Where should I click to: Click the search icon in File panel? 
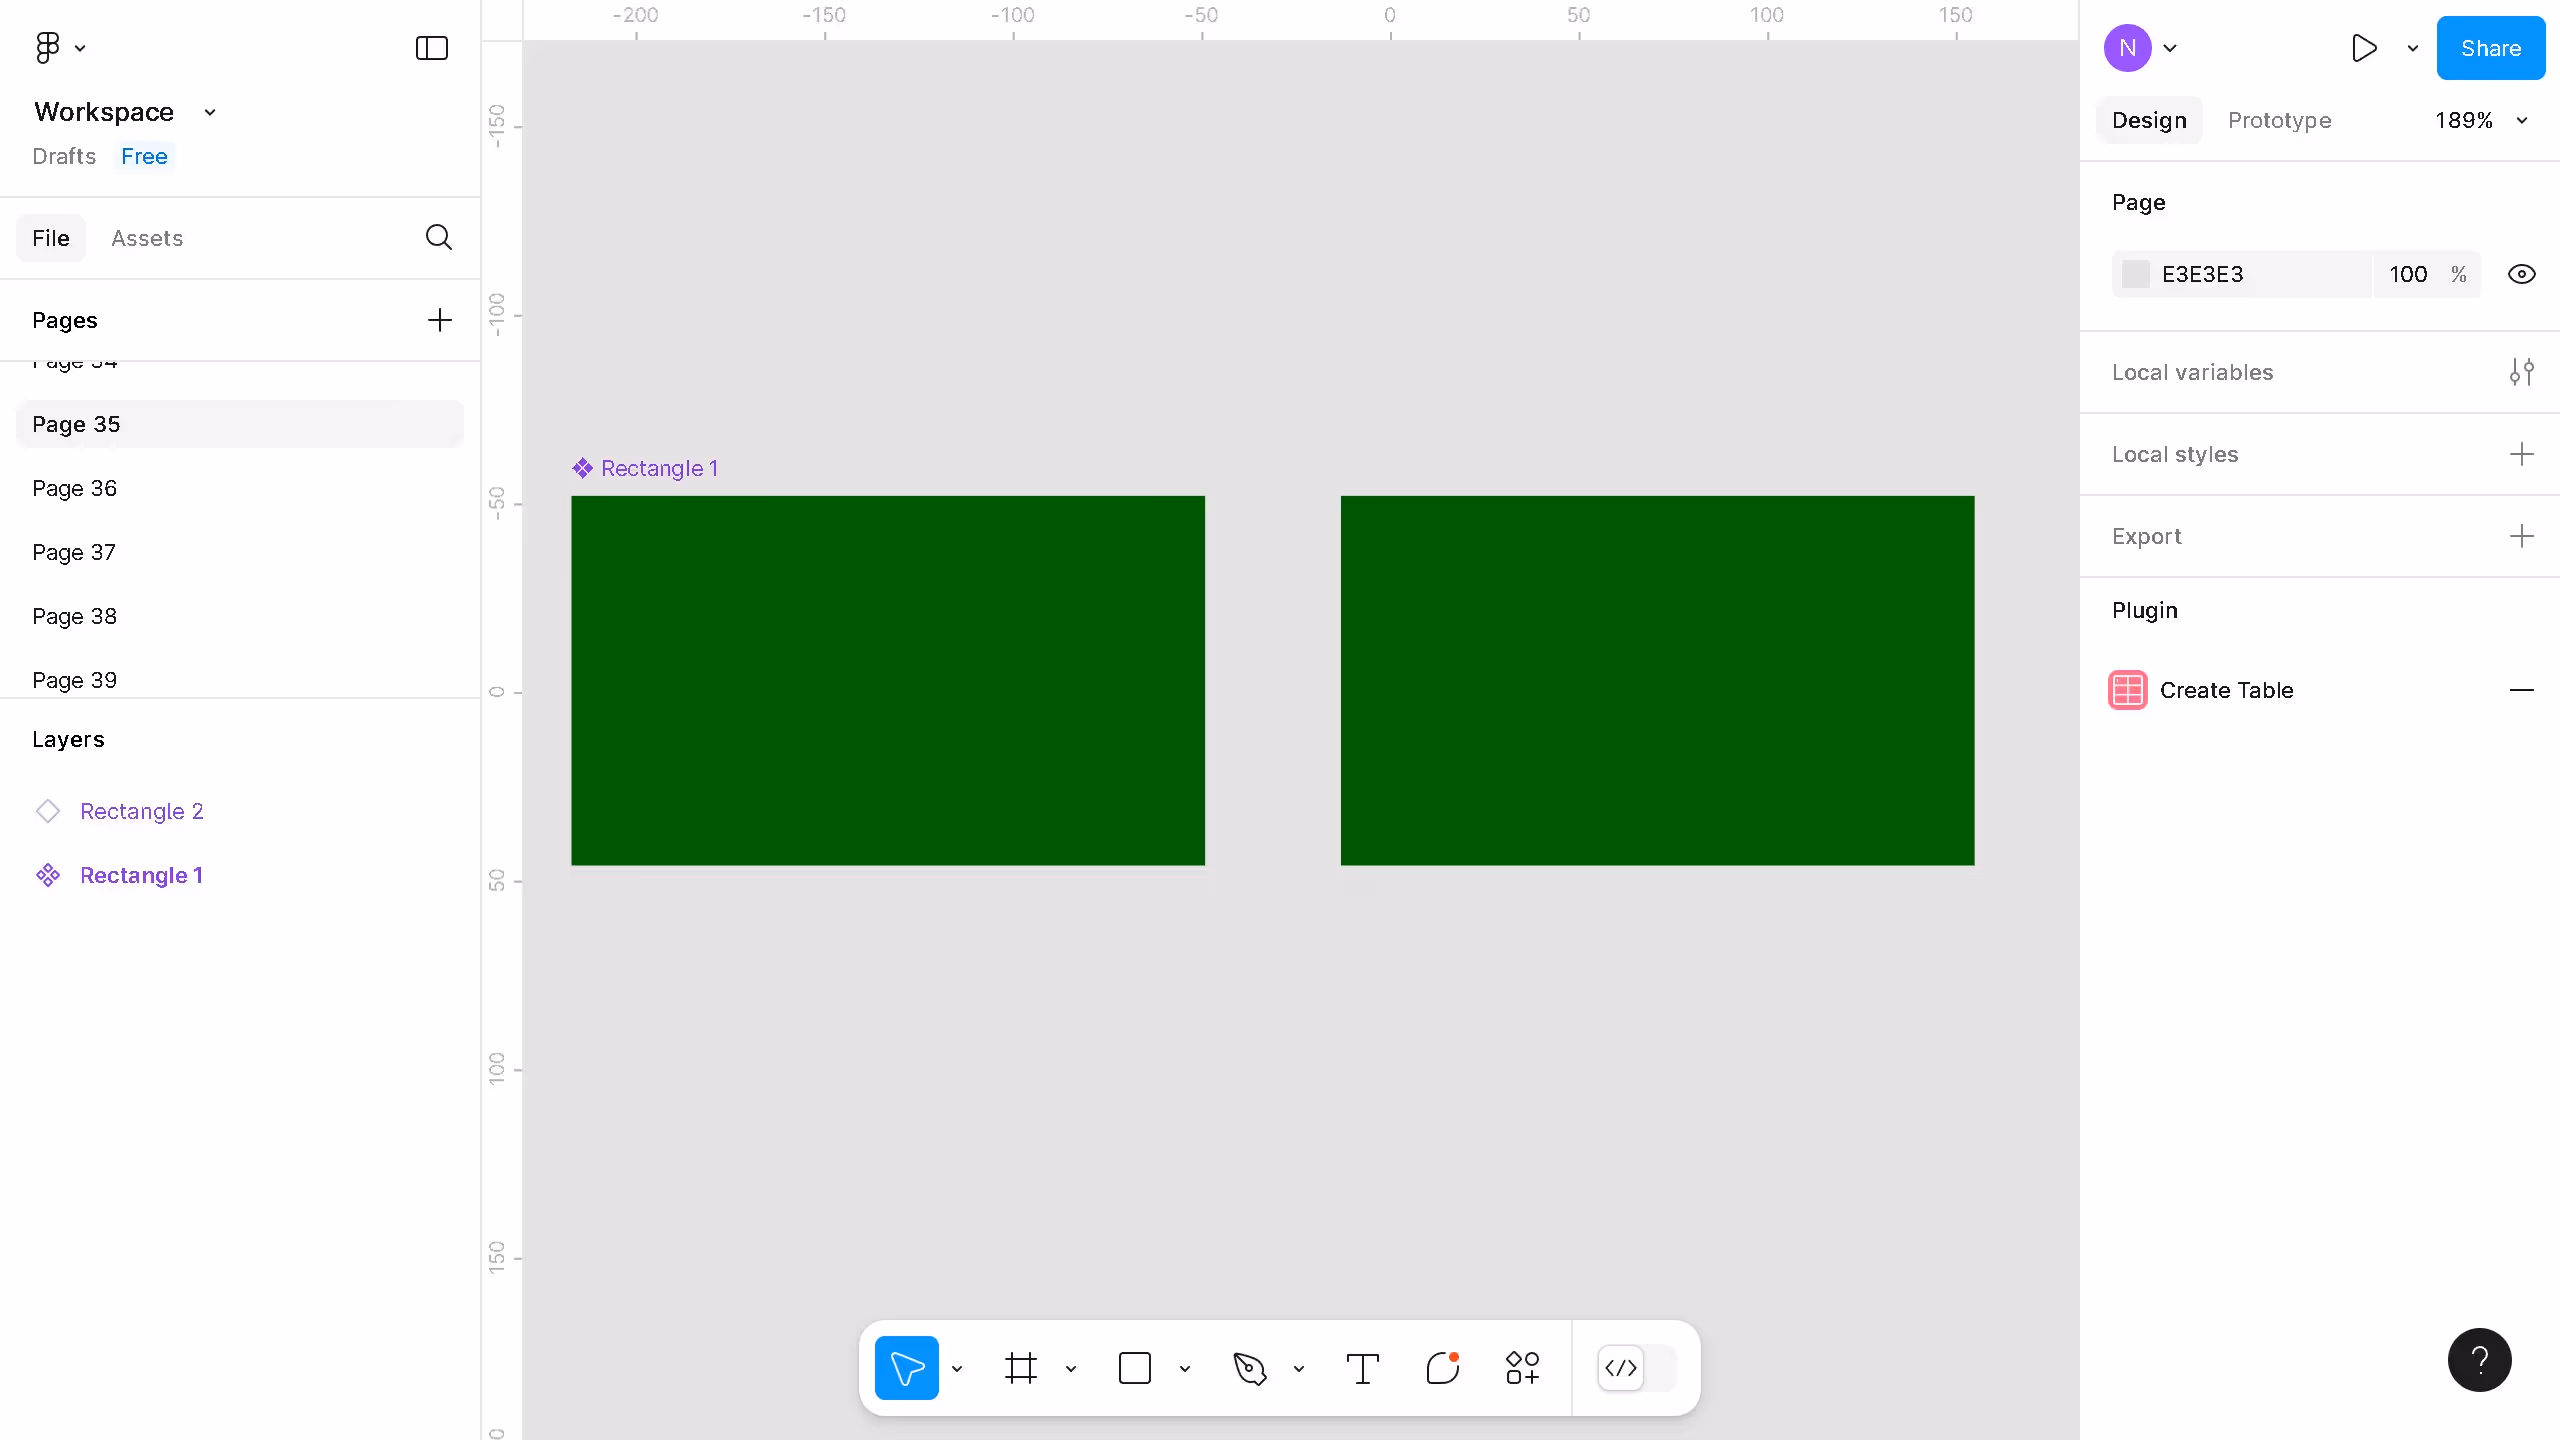(438, 238)
